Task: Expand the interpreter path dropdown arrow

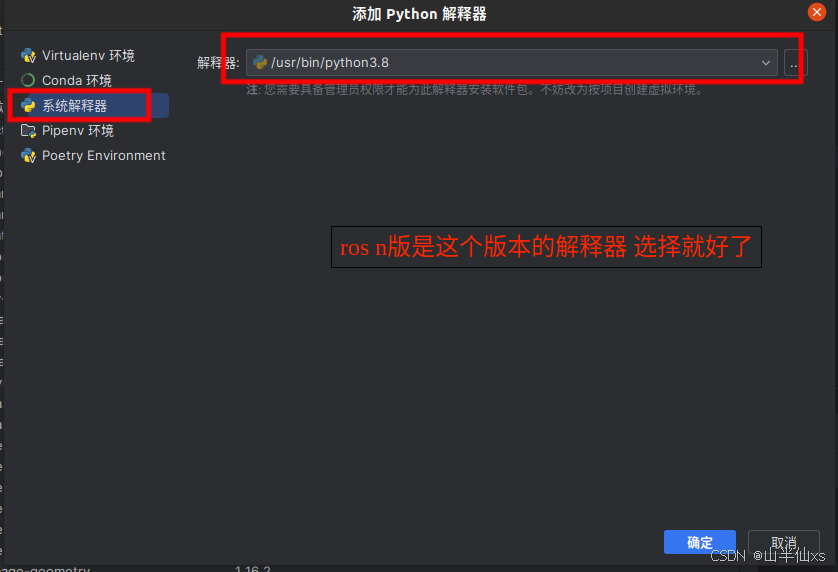Action: click(x=766, y=63)
